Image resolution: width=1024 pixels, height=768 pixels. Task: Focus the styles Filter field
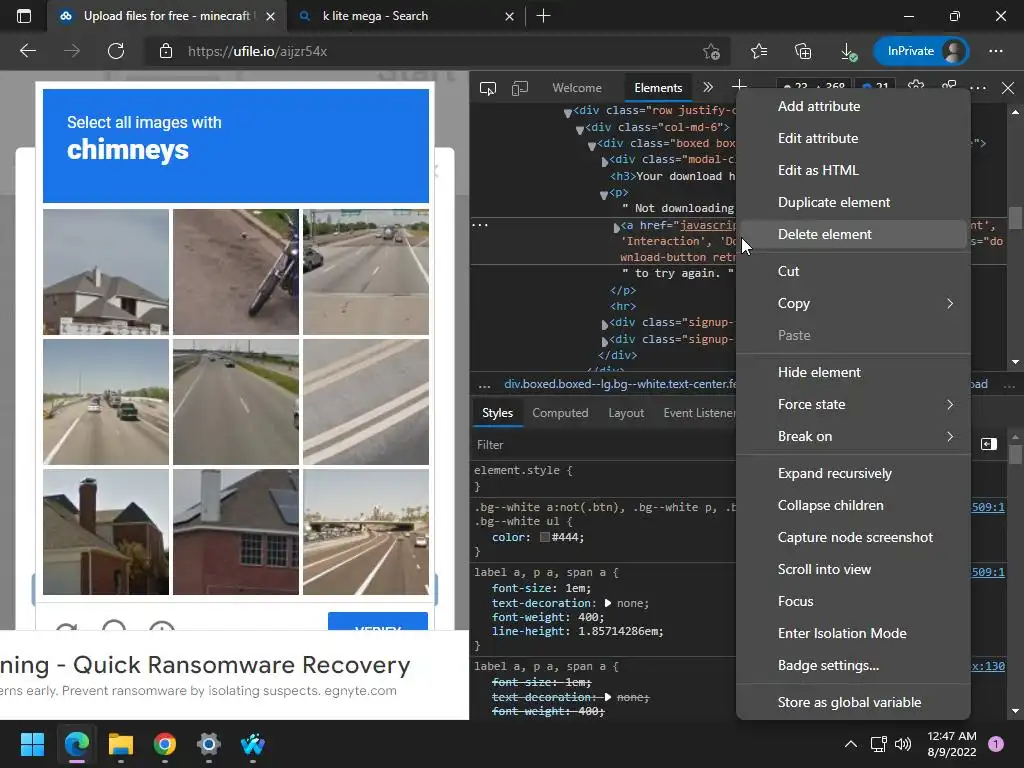pyautogui.click(x=604, y=445)
